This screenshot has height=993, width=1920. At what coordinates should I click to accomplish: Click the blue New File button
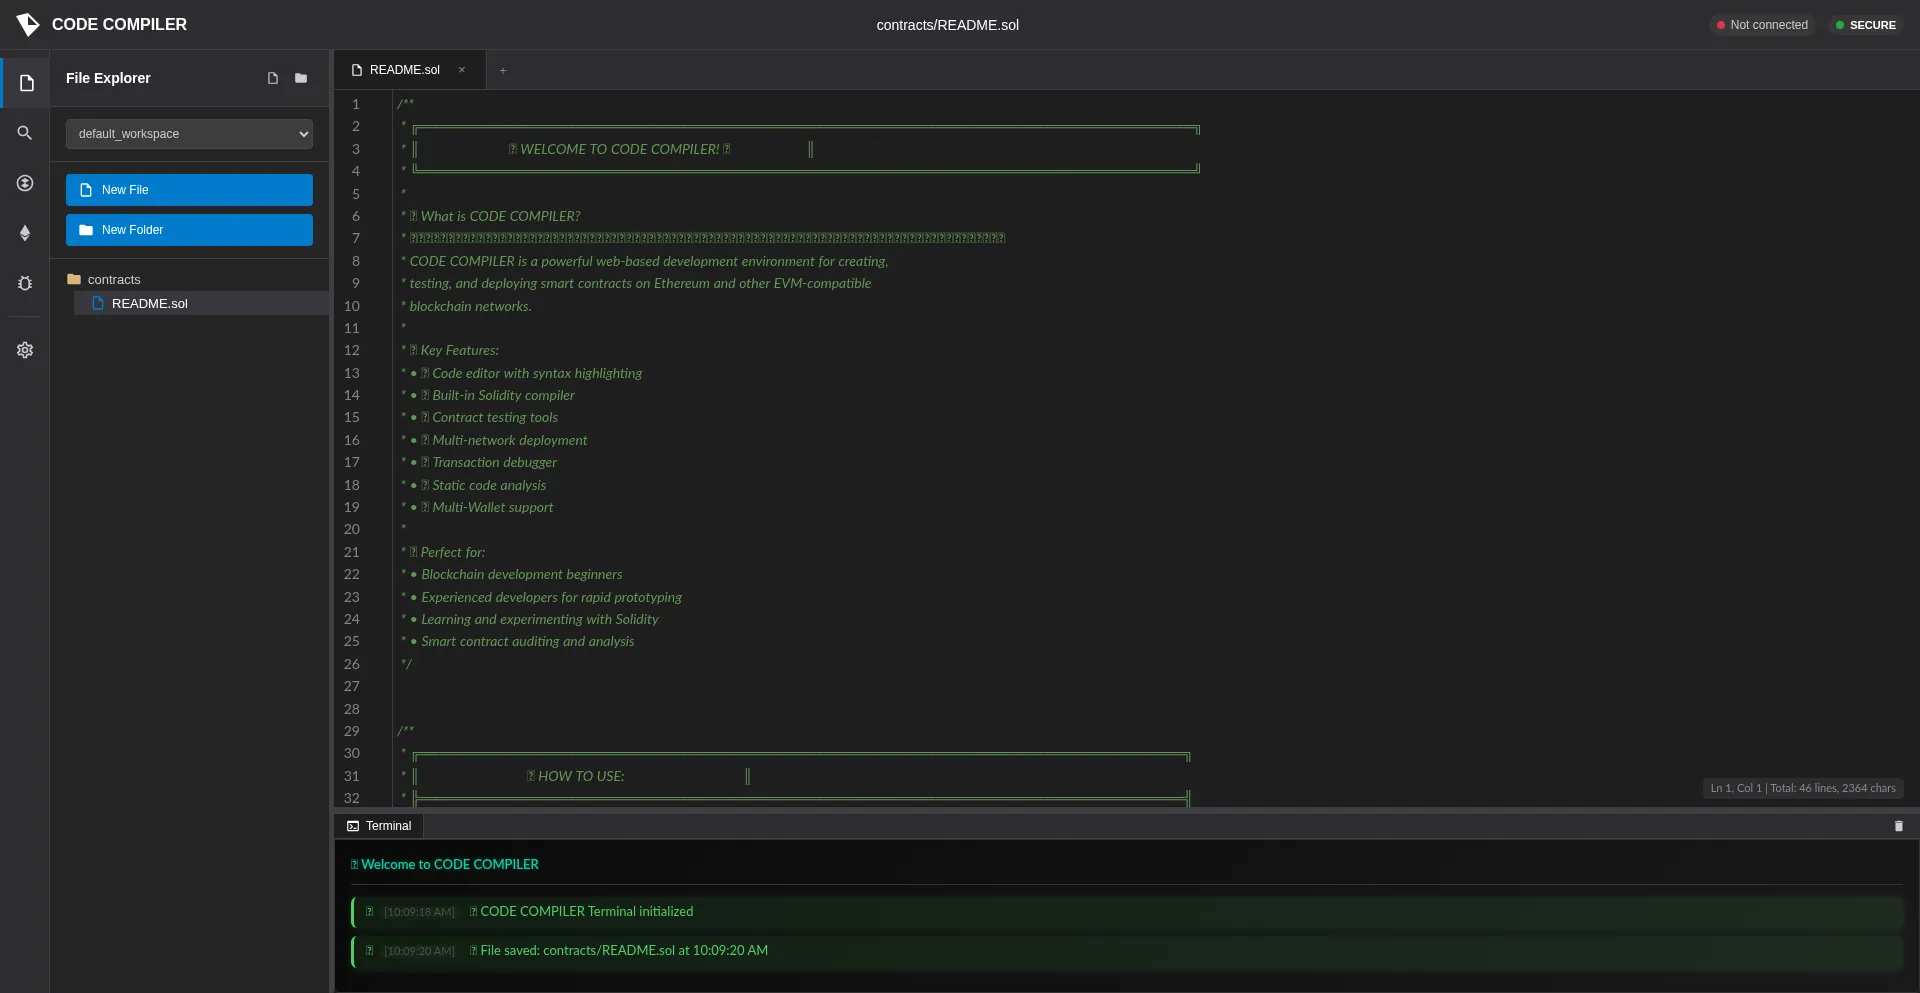pyautogui.click(x=189, y=190)
